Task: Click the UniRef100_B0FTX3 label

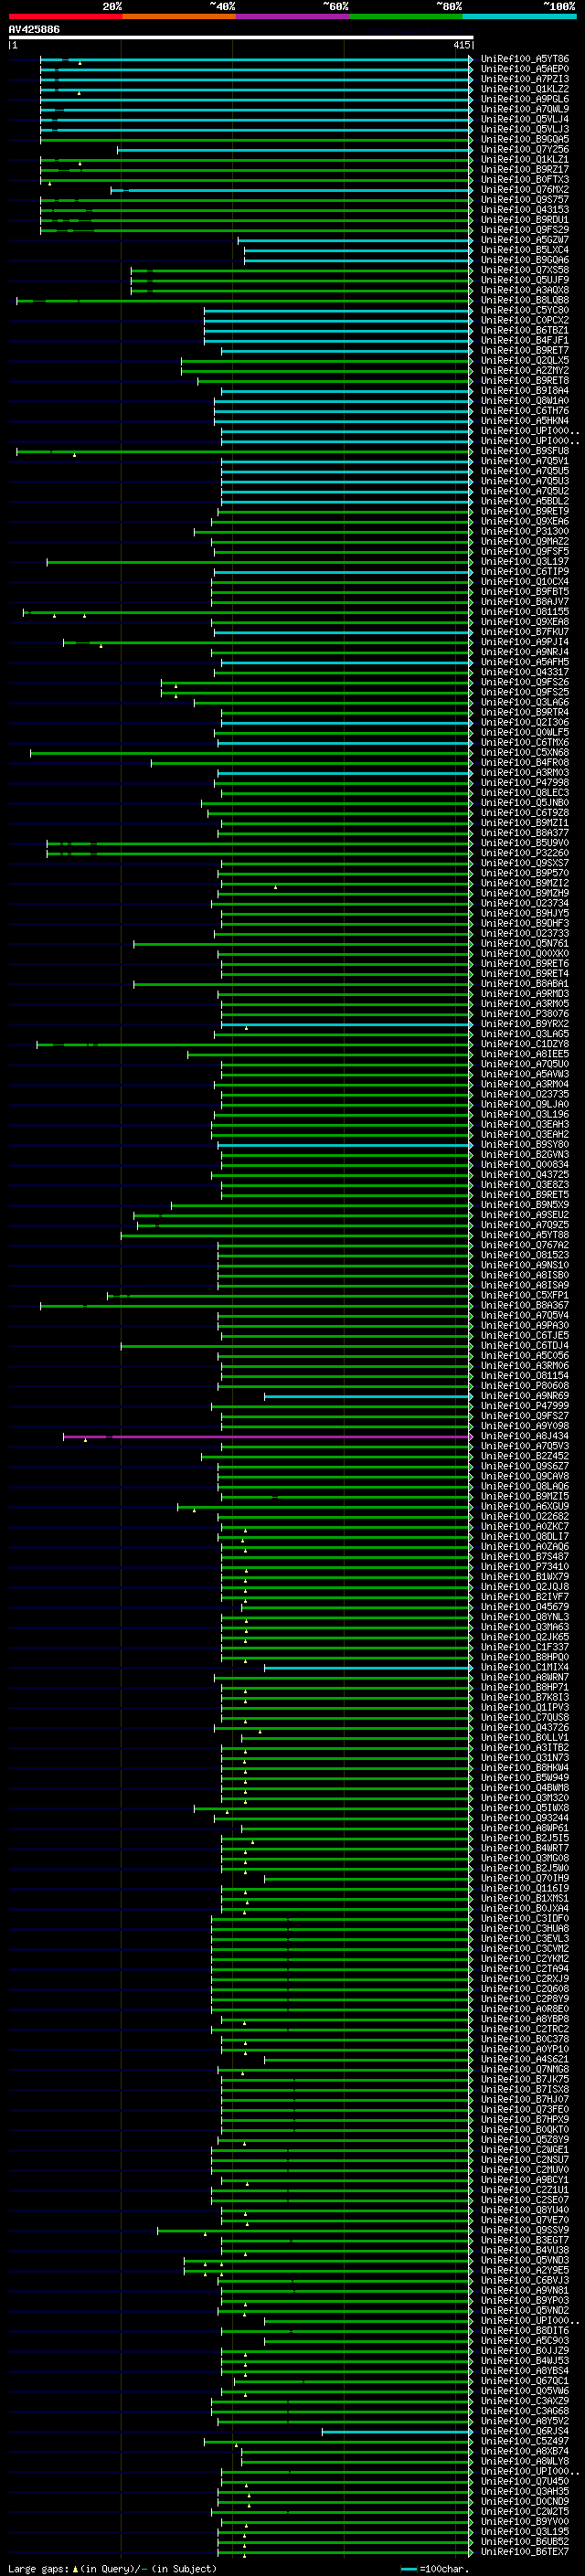Action: click(x=524, y=180)
